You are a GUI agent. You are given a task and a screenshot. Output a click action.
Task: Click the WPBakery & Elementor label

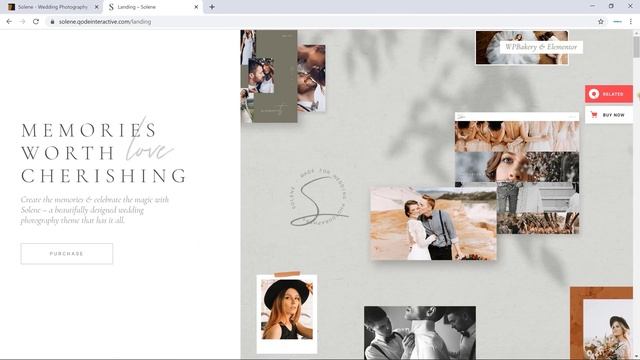pyautogui.click(x=541, y=47)
